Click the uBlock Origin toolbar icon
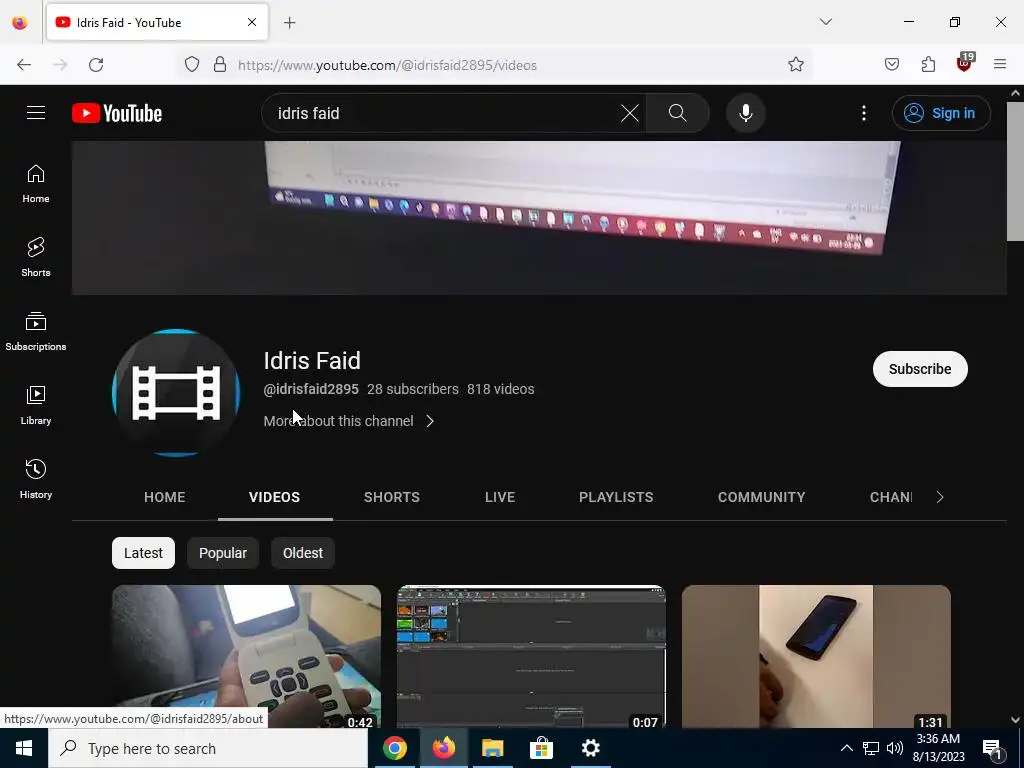Image resolution: width=1024 pixels, height=768 pixels. pyautogui.click(x=965, y=63)
